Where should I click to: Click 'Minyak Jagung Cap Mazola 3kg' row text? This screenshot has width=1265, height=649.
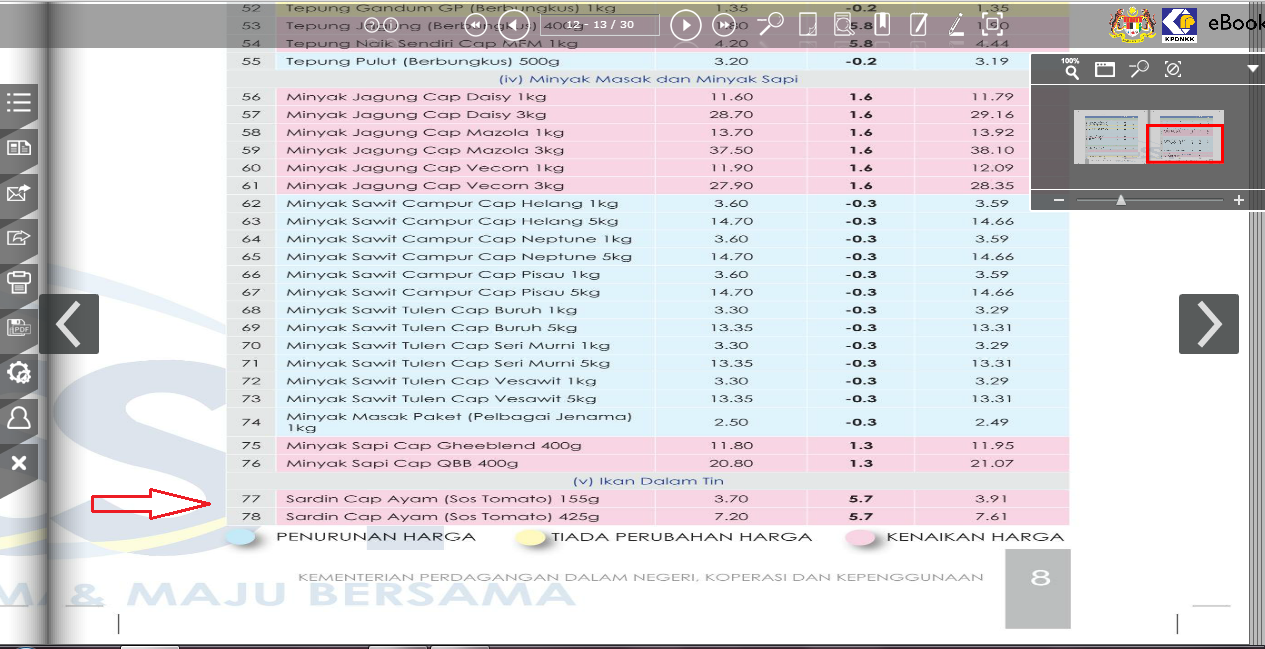click(425, 150)
